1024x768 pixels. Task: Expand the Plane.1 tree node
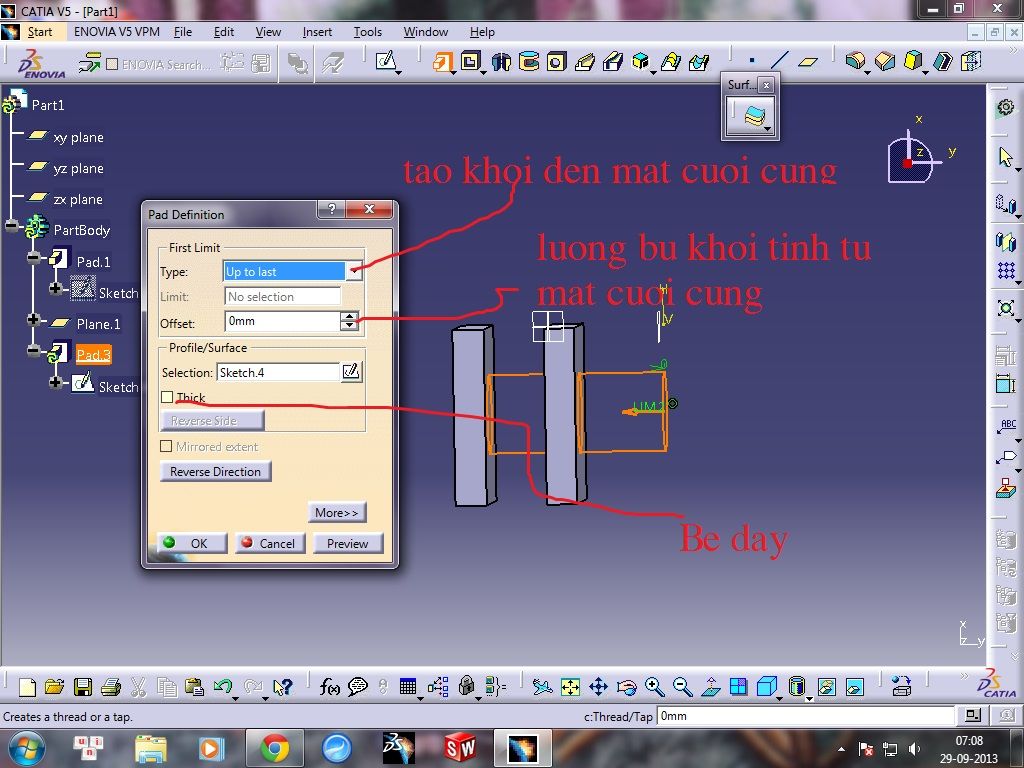[33, 319]
